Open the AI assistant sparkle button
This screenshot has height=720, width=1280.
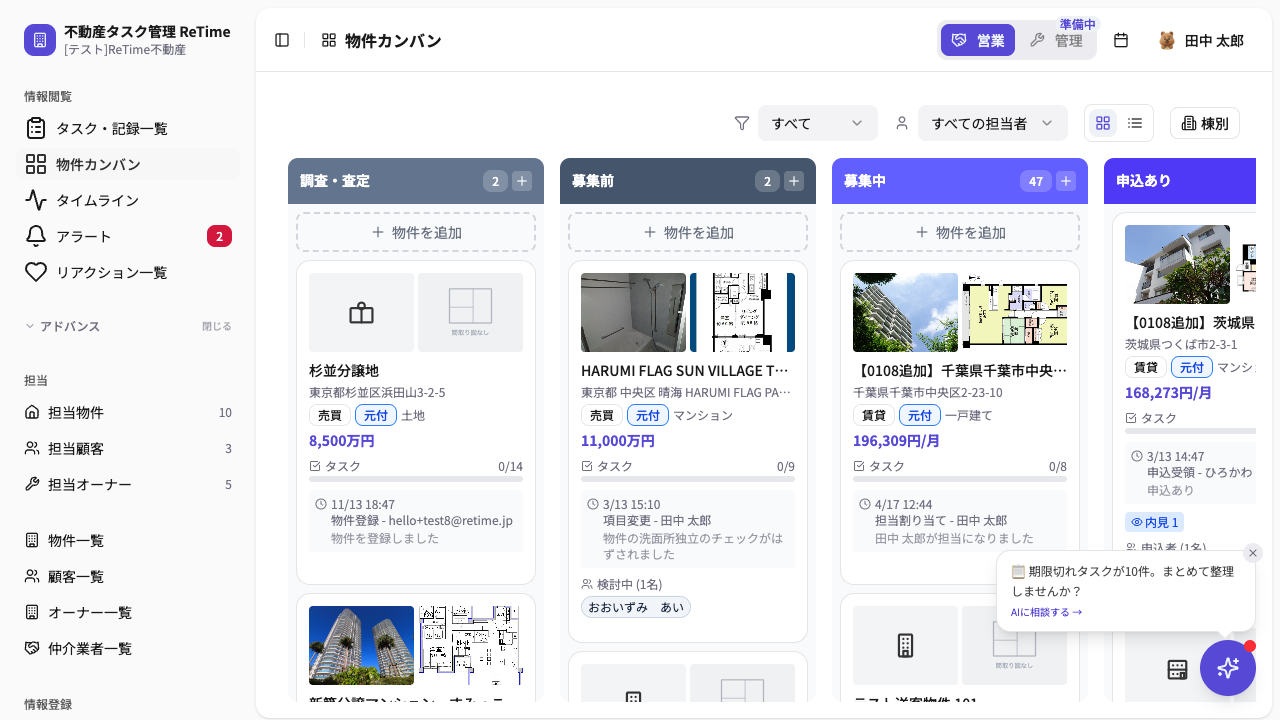(1228, 668)
